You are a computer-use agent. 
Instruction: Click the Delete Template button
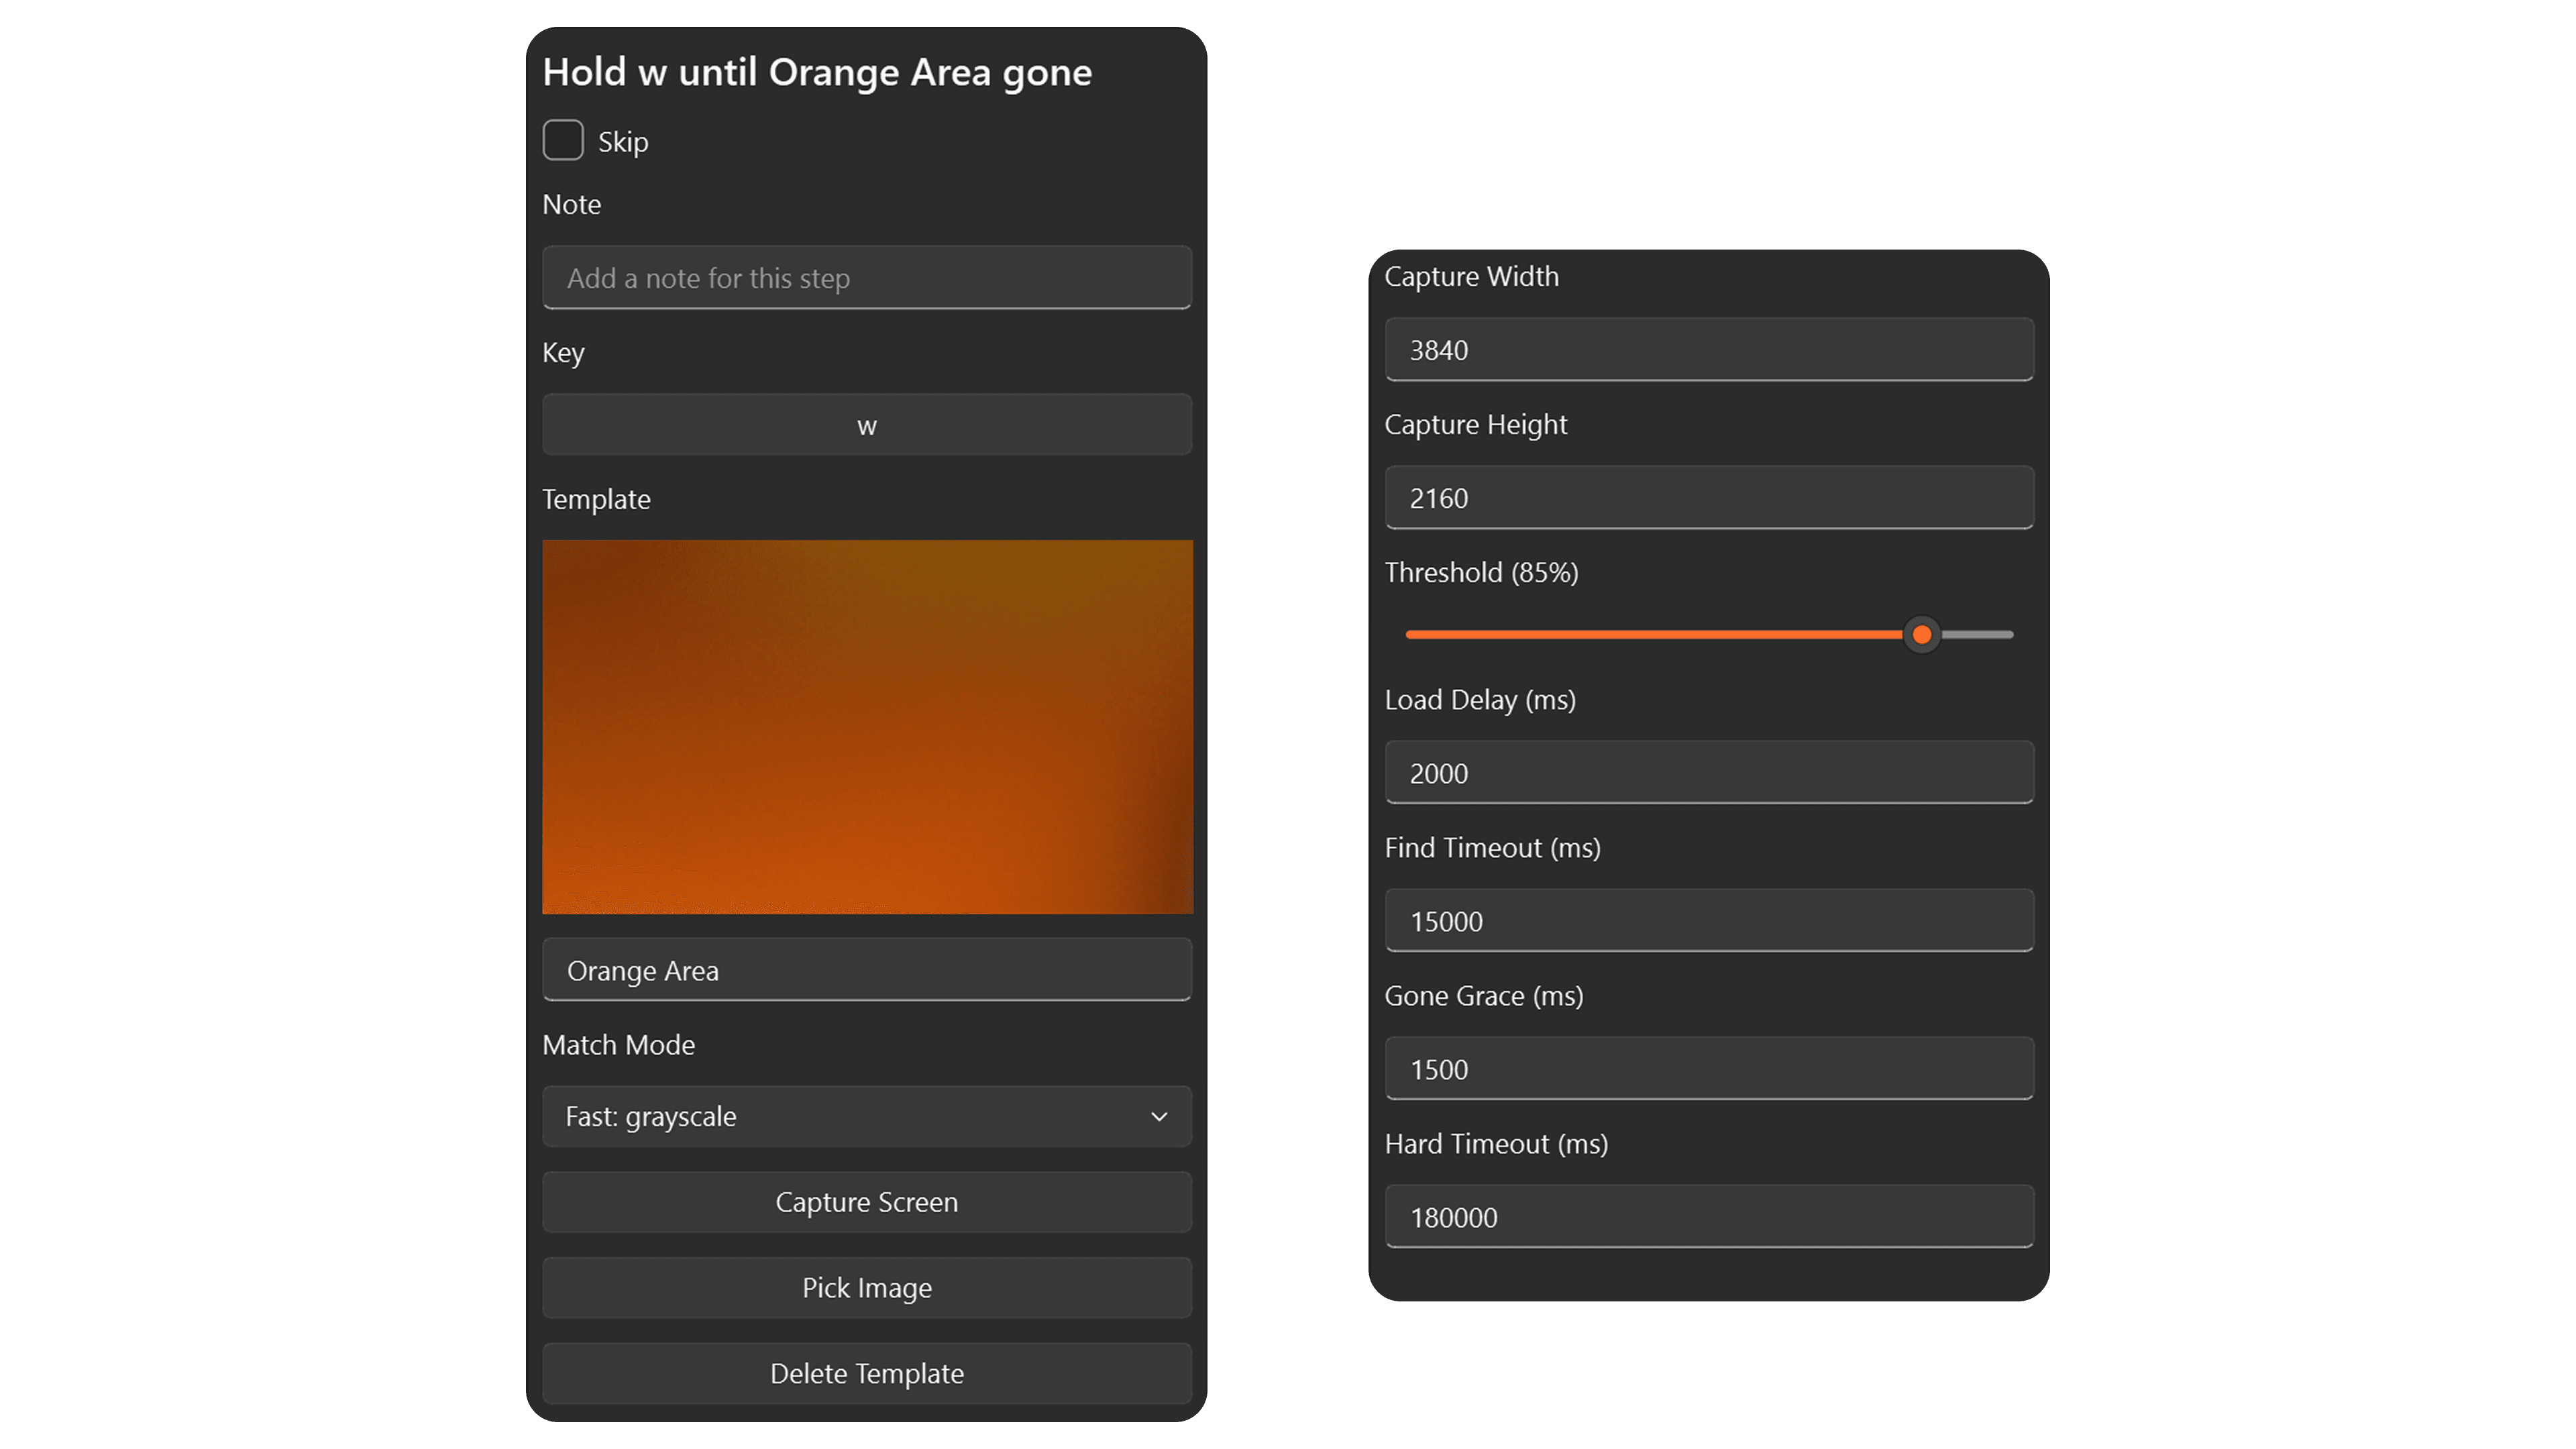[x=867, y=1374]
